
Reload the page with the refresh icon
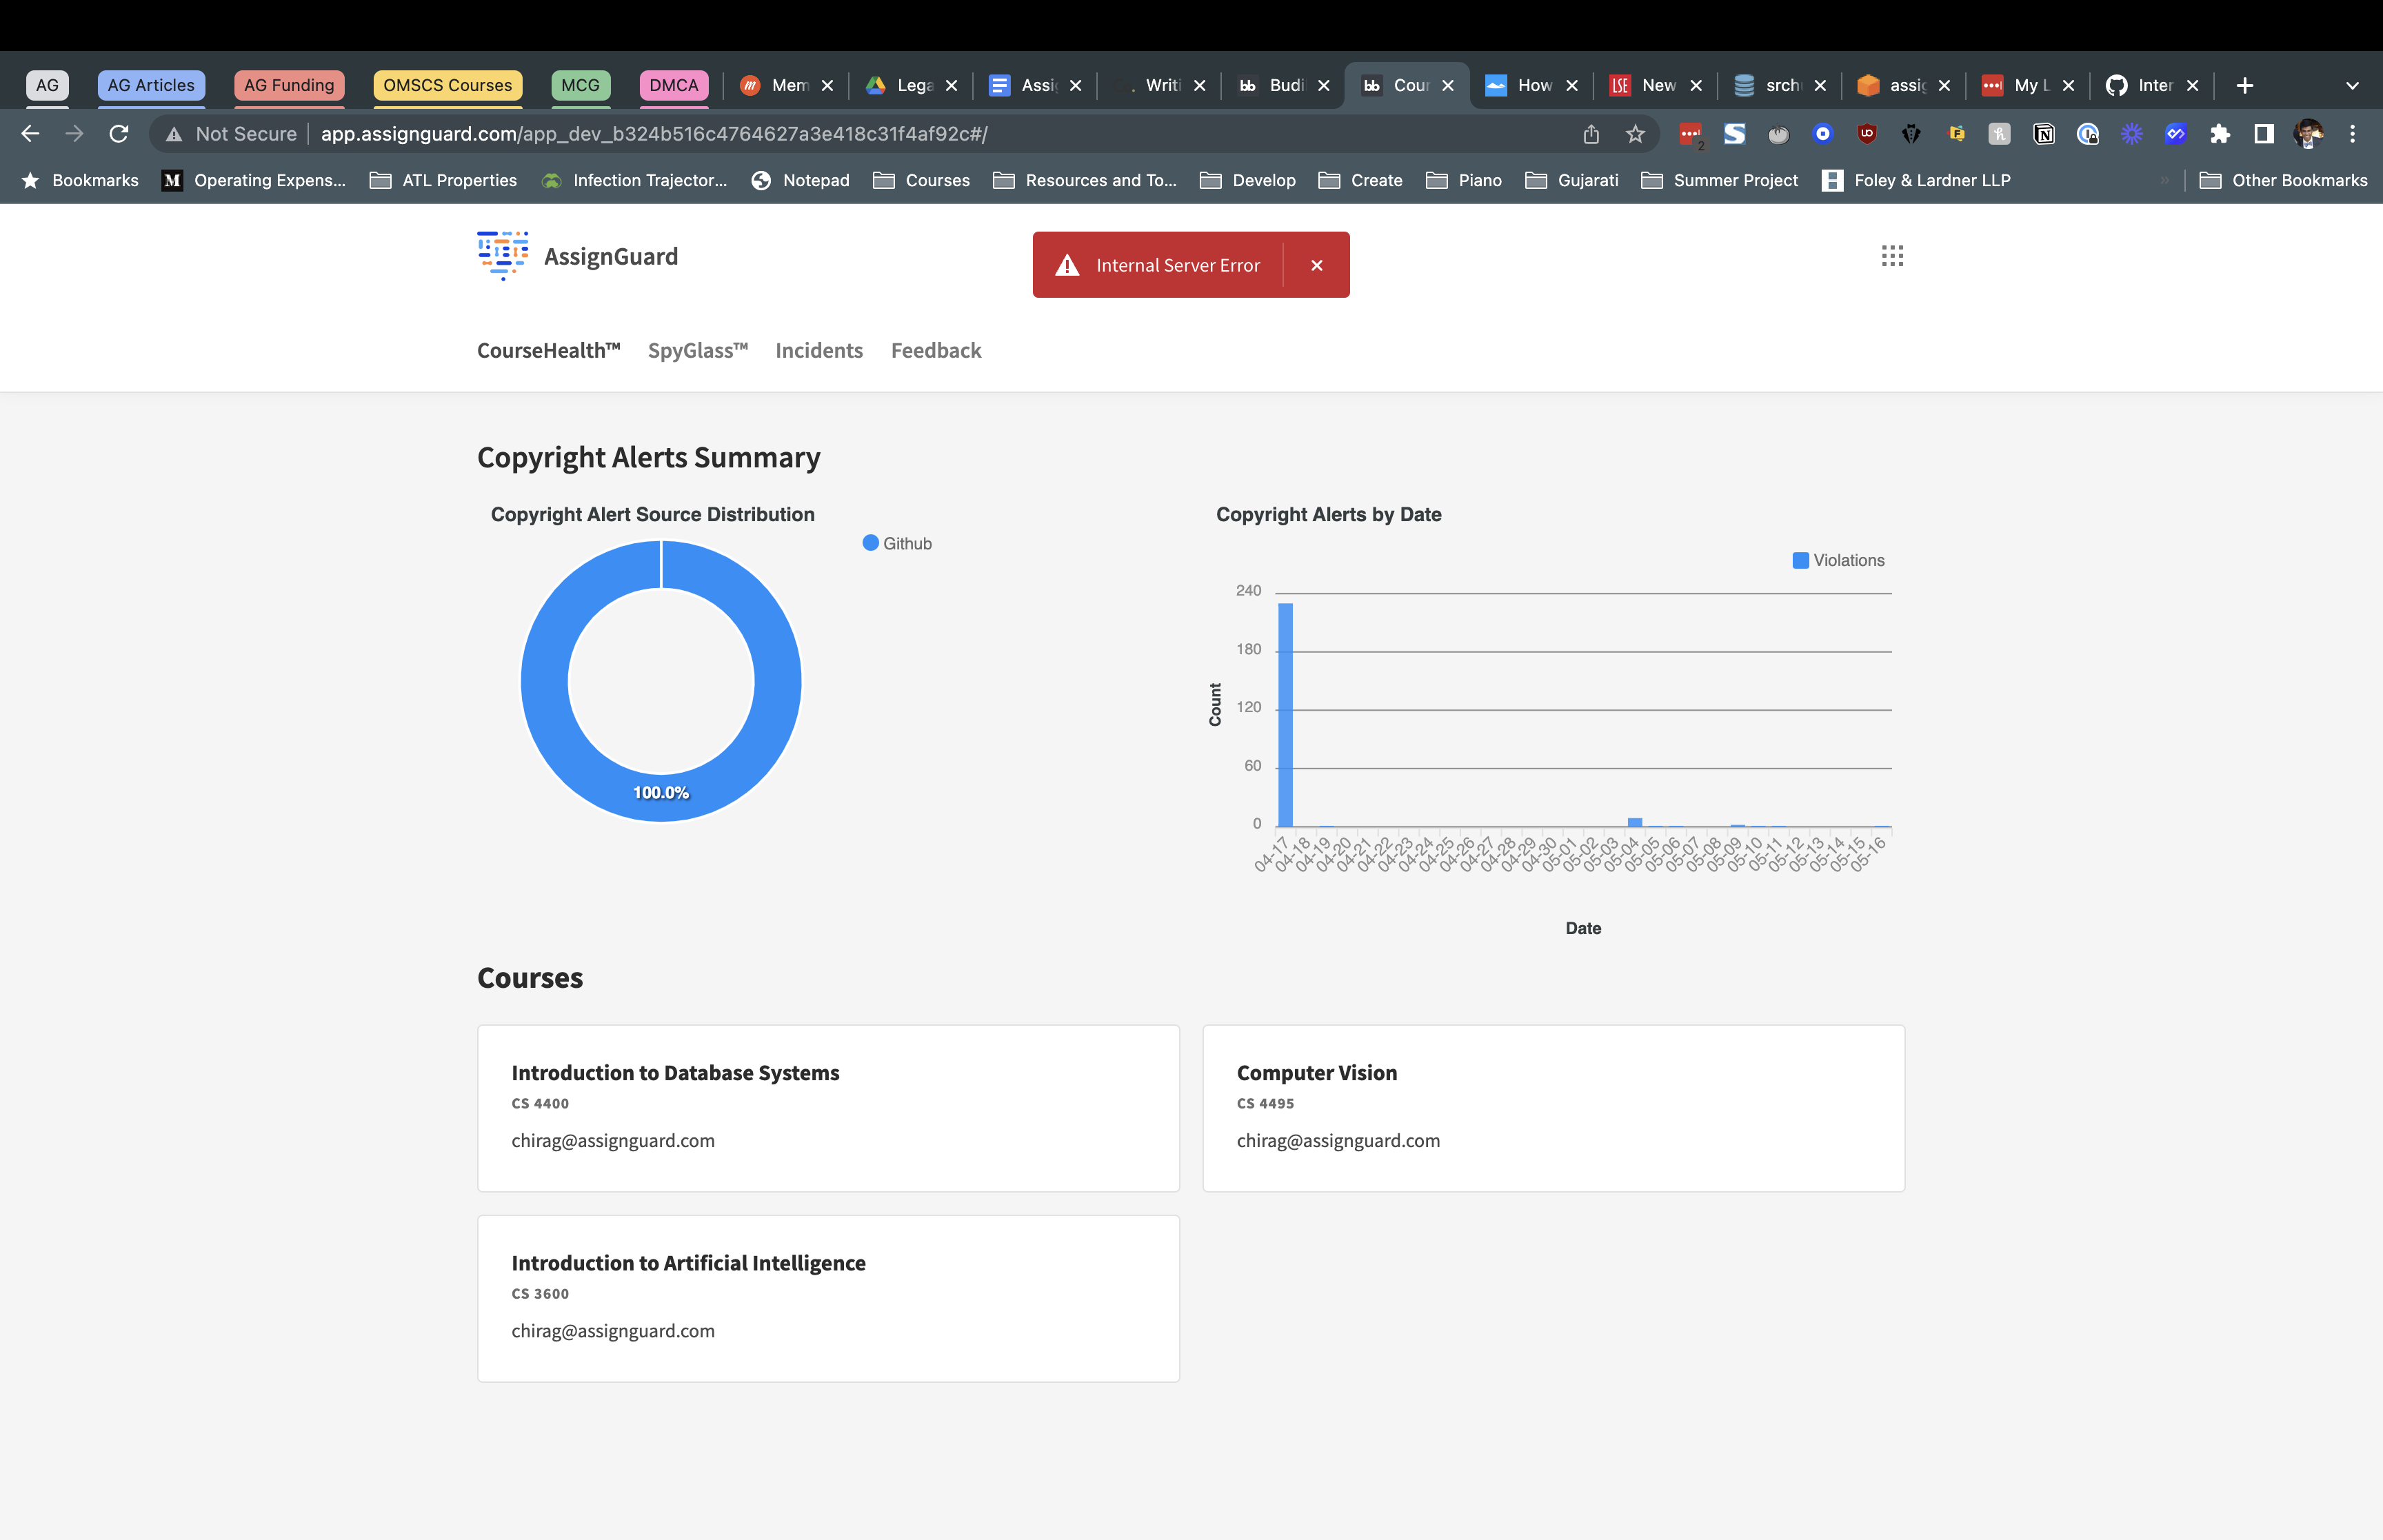[119, 134]
